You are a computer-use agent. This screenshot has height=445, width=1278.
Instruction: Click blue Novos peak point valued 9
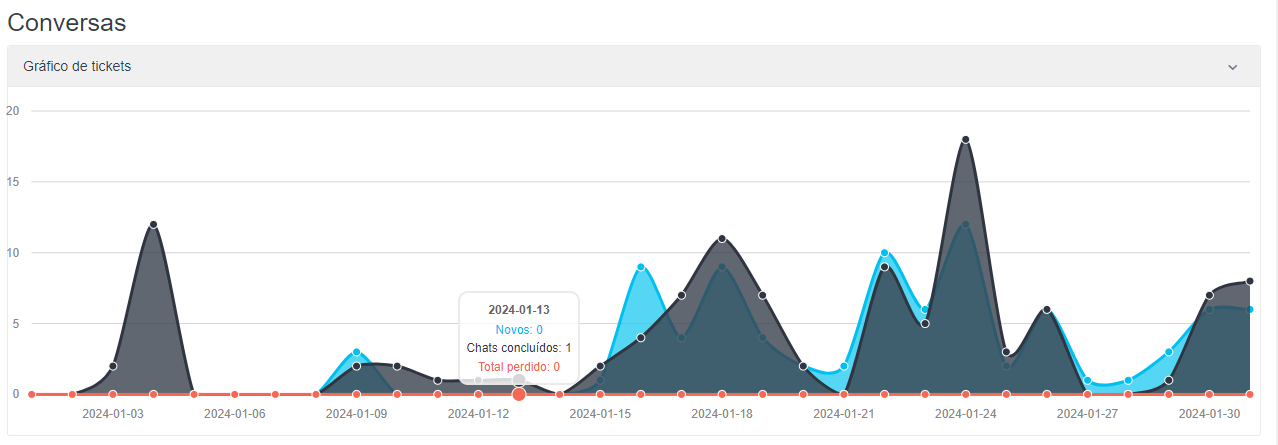pos(641,267)
